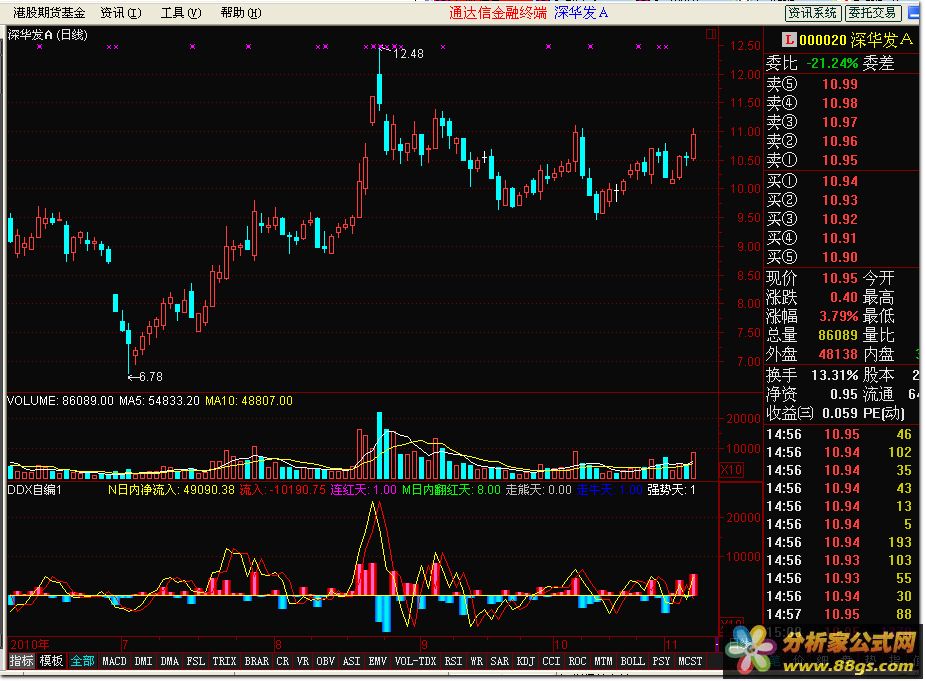The height and width of the screenshot is (681, 925).
Task: Click the 流入: -10190.75 value
Action: coord(283,490)
